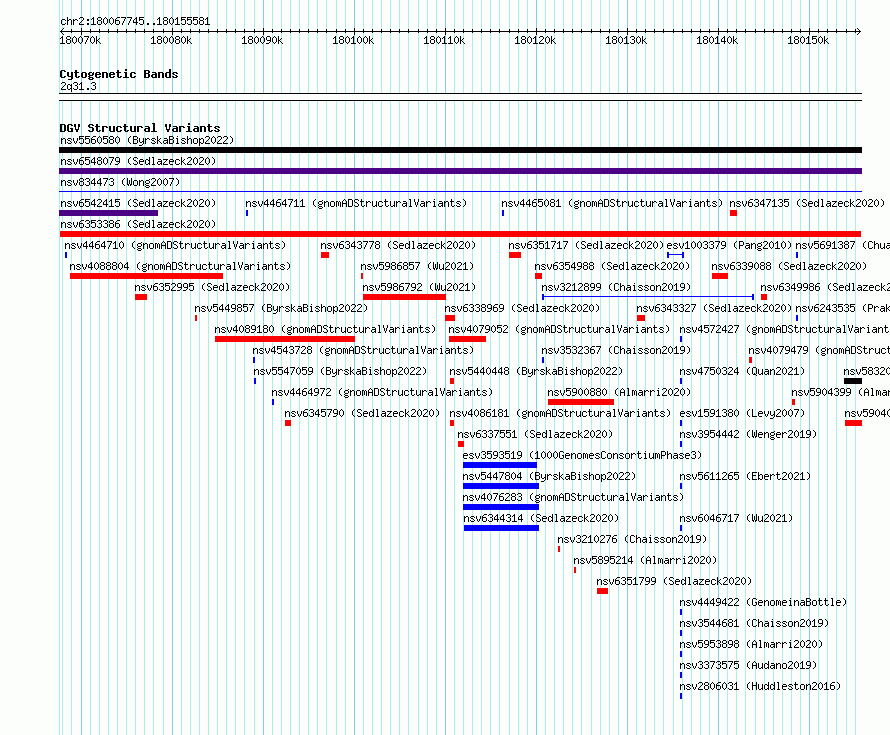This screenshot has height=735, width=890.
Task: Select the purple nsv6542415 bar
Action: pos(108,213)
